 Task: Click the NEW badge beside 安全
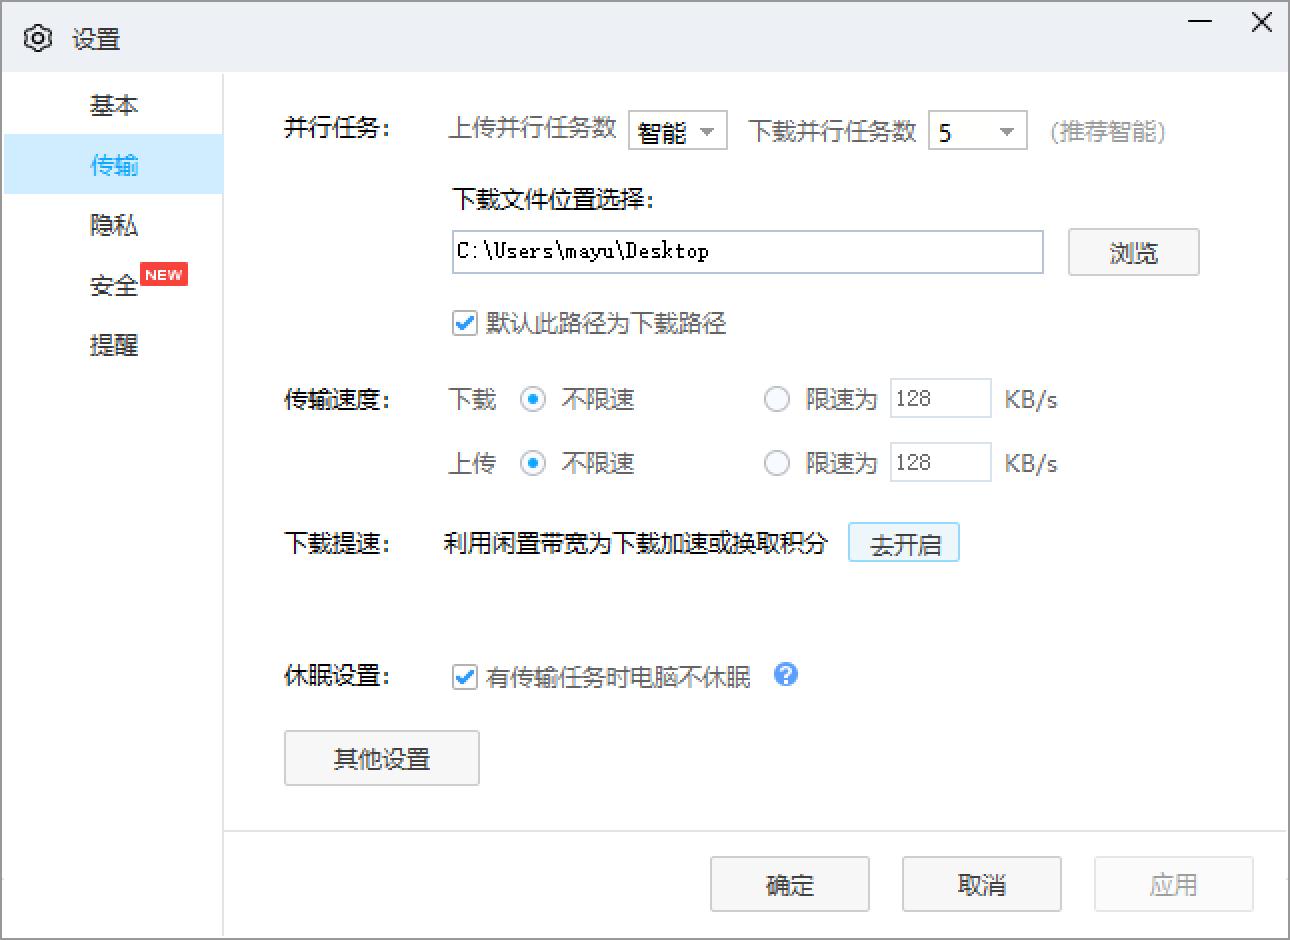tap(163, 273)
